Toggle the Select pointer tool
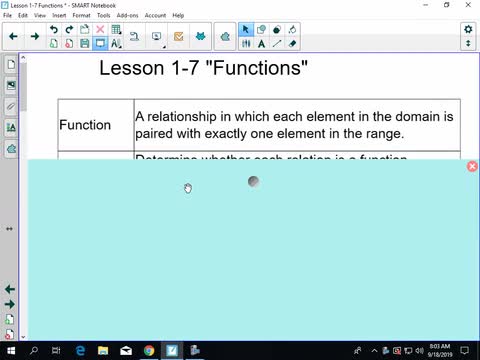This screenshot has width=480, height=360. (x=246, y=29)
